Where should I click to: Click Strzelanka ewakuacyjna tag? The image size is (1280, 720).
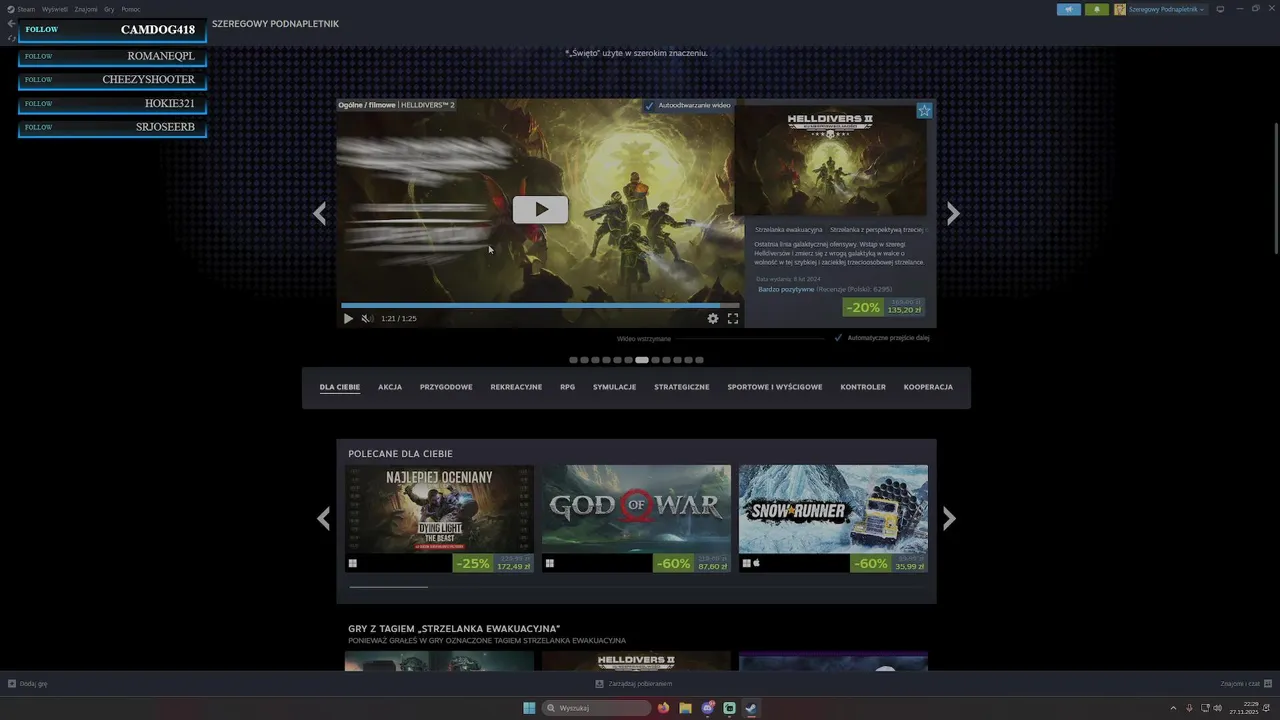[789, 230]
